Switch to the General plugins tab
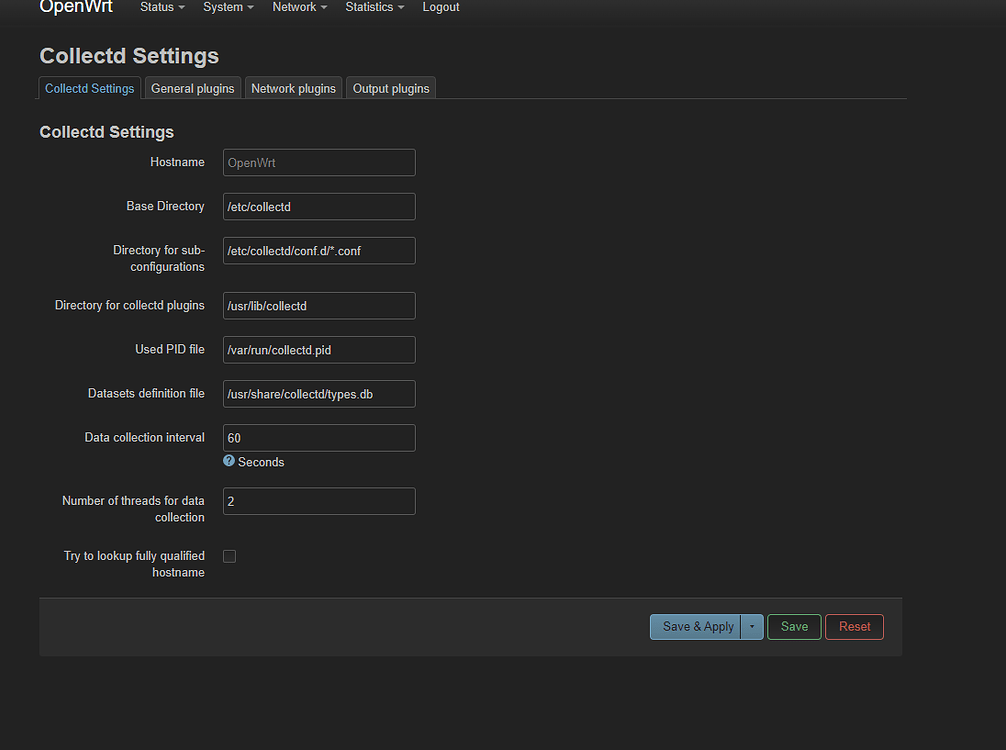This screenshot has width=1006, height=750. (x=192, y=88)
